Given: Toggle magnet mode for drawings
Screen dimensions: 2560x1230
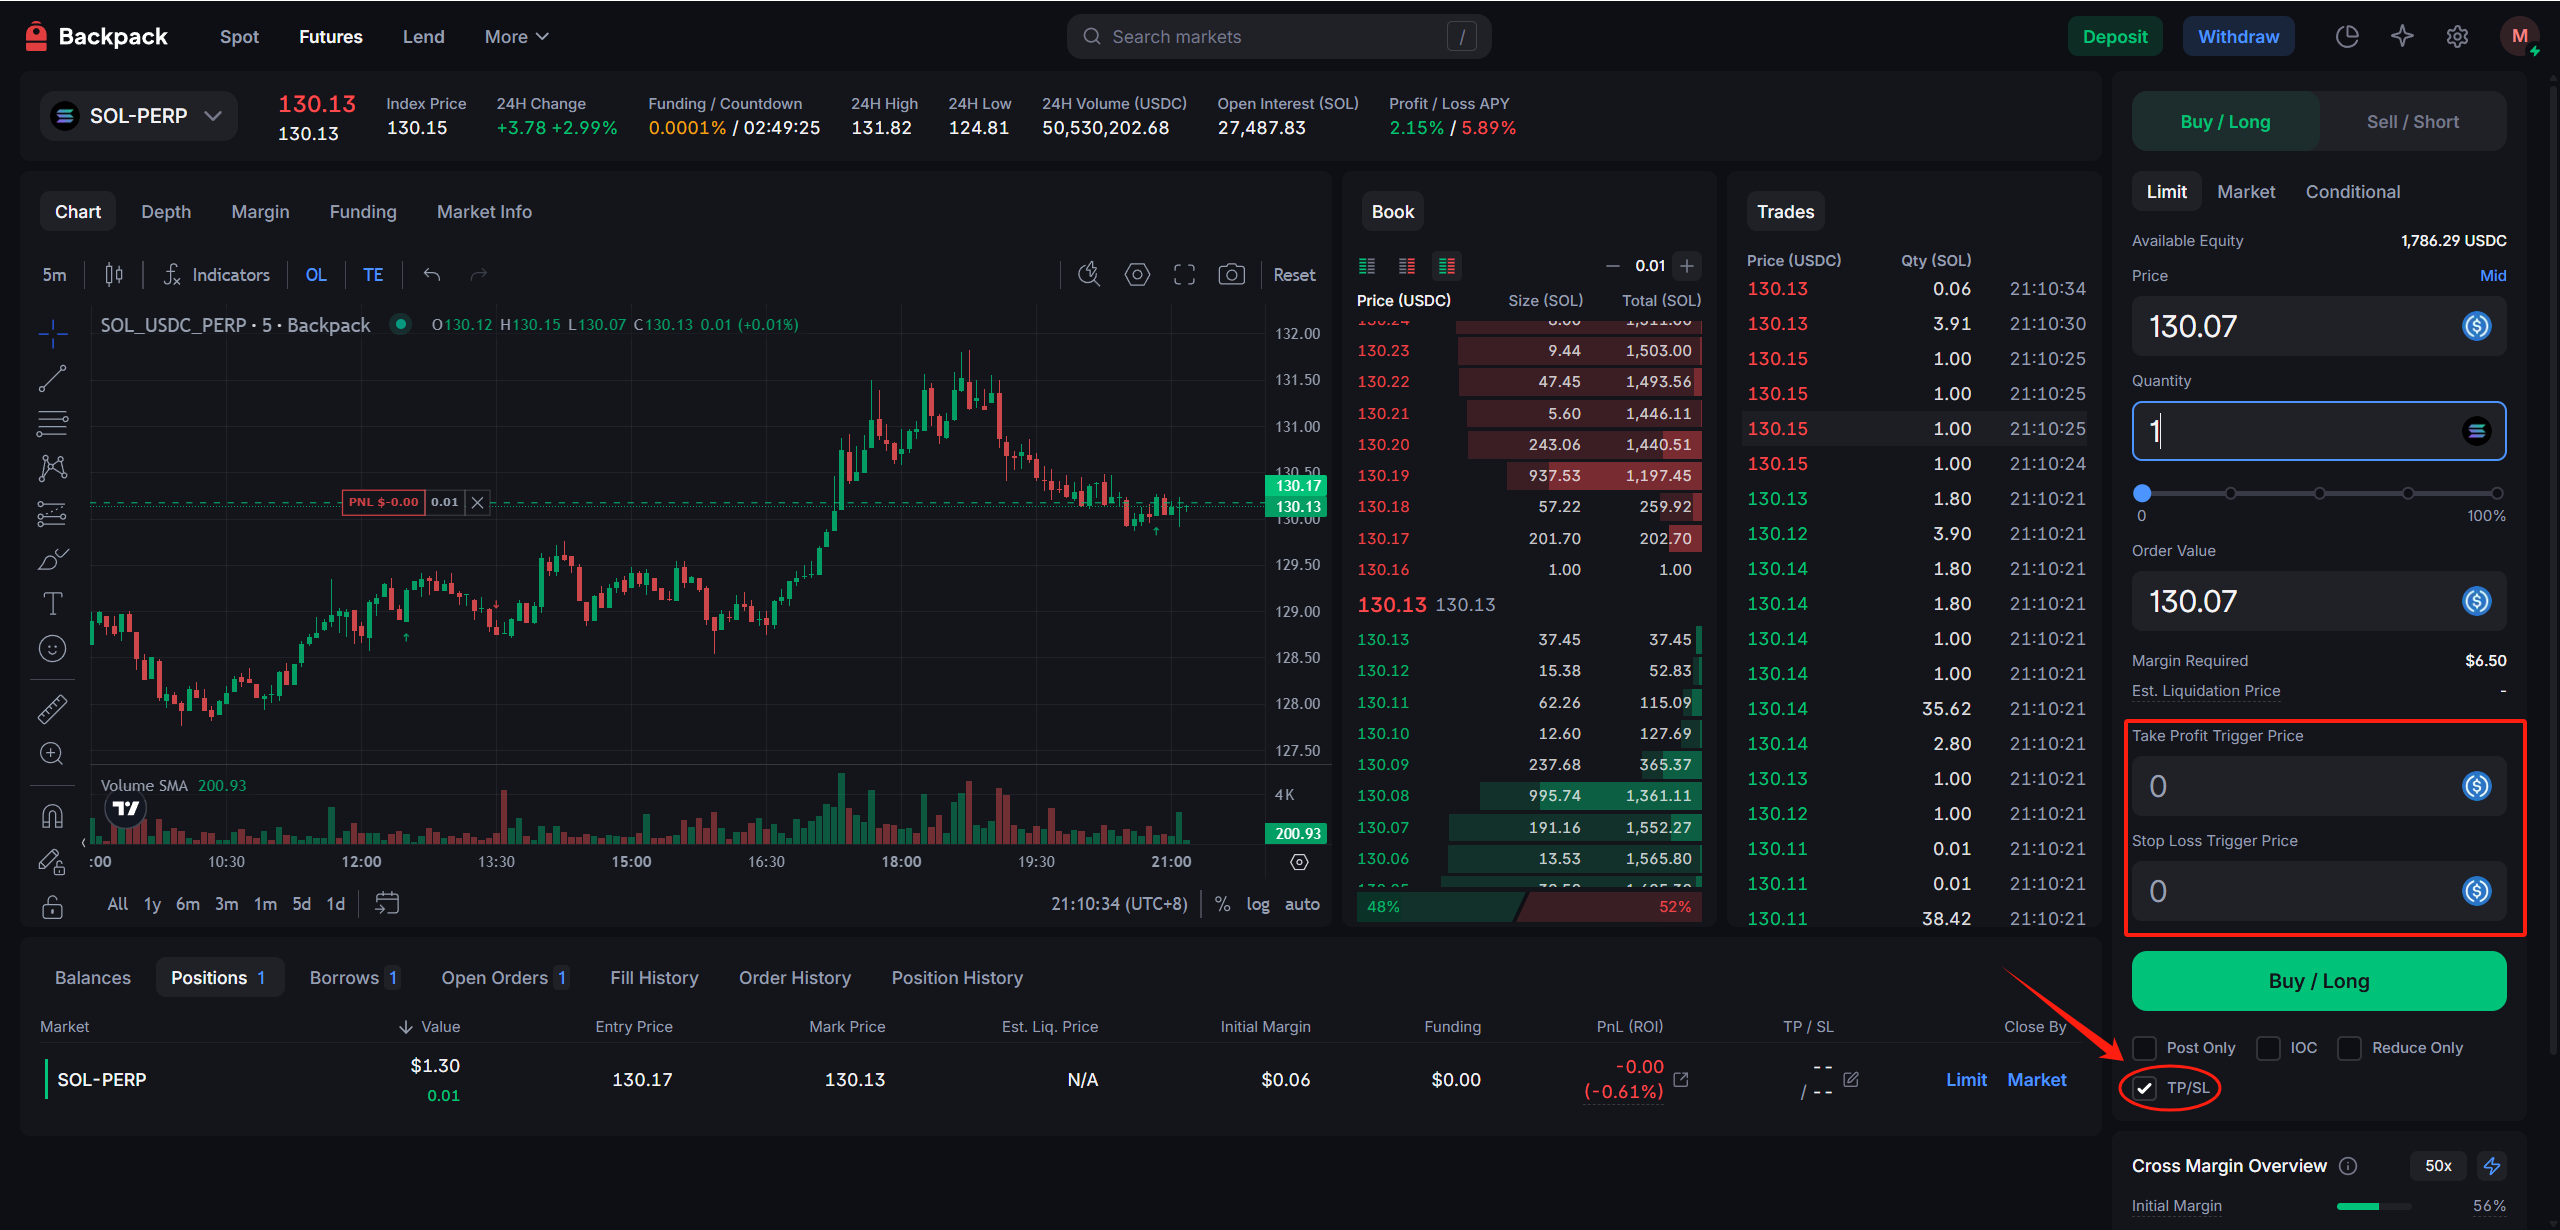Looking at the screenshot, I should pyautogui.click(x=52, y=817).
